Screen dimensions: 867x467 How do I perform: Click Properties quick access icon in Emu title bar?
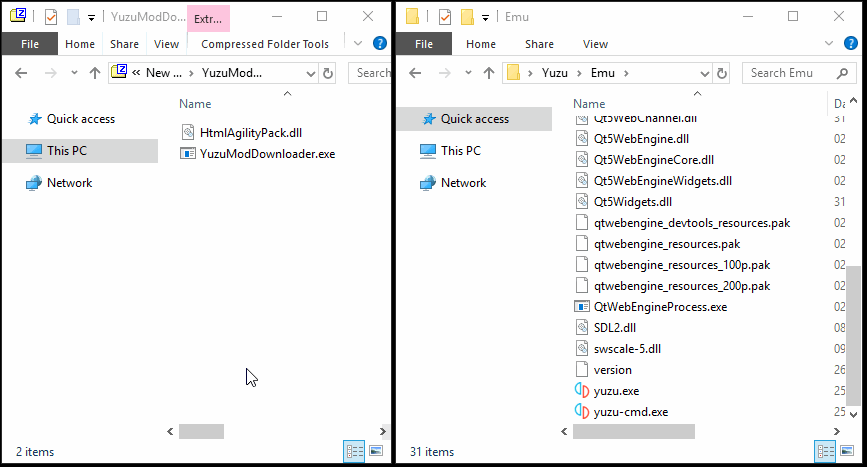coord(445,17)
